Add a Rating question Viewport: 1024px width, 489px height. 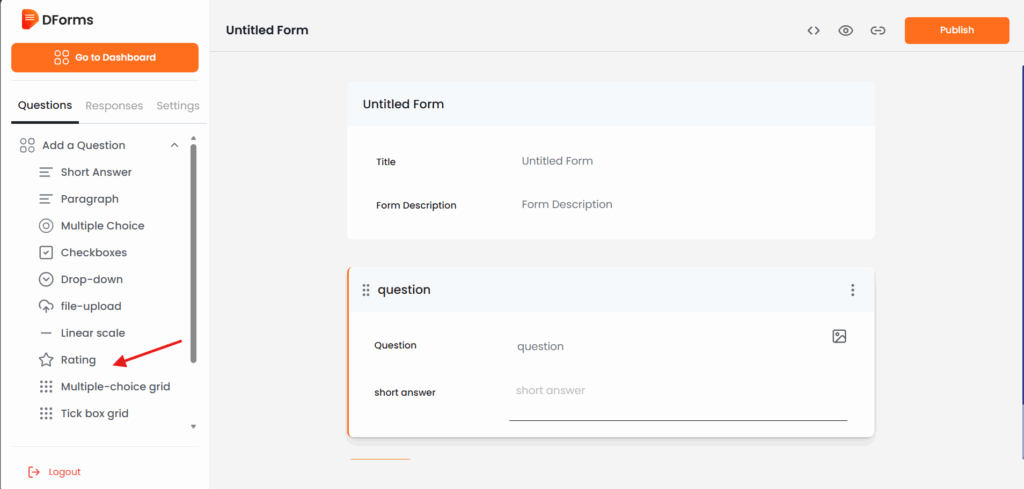78,360
